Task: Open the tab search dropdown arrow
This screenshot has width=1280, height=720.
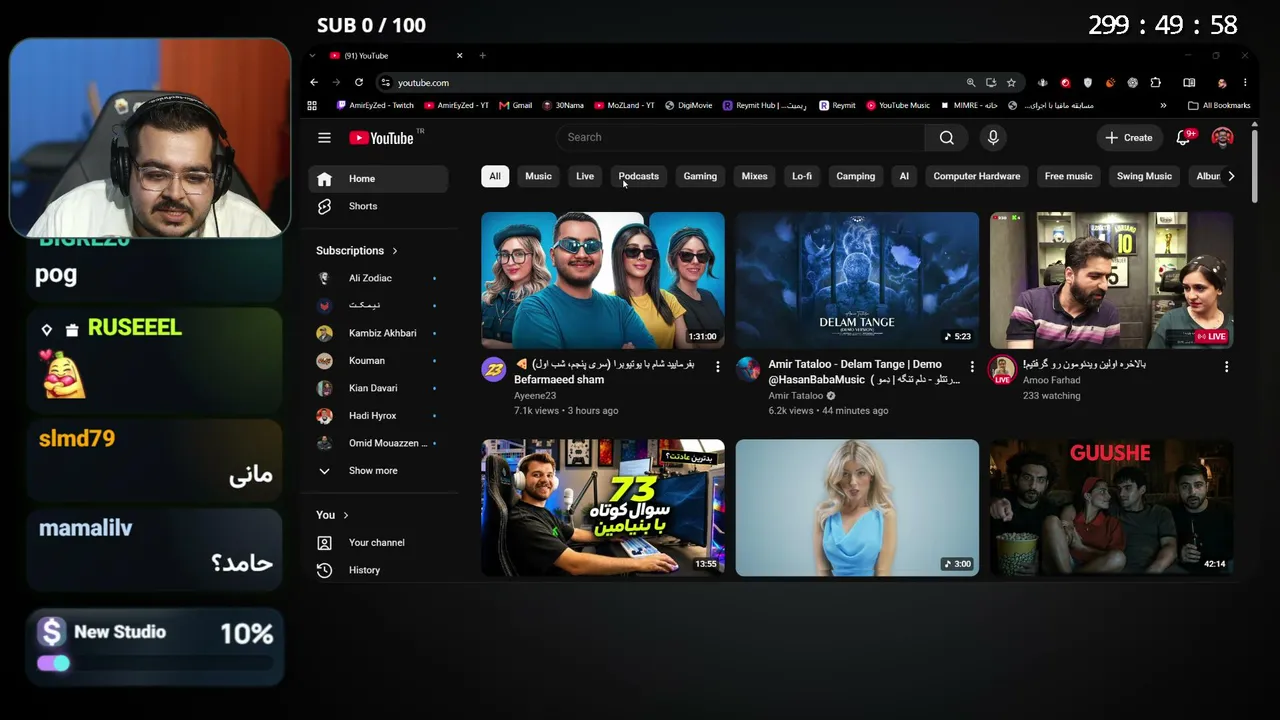Action: 312,56
